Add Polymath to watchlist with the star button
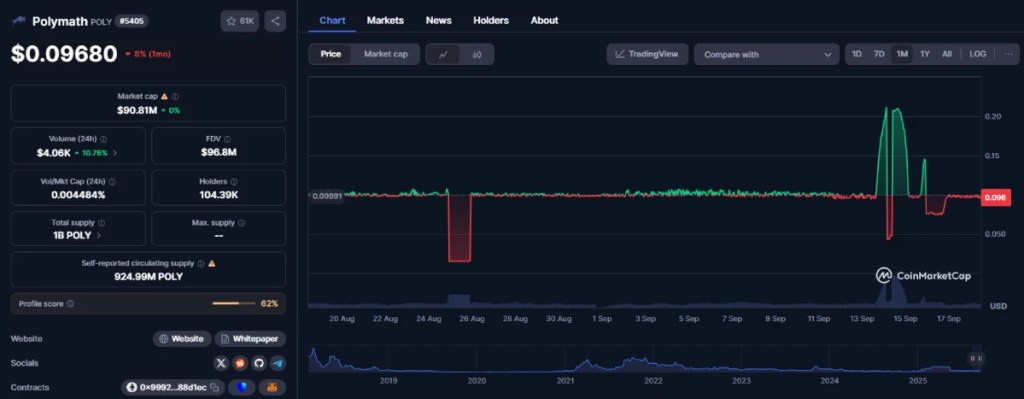Screen dimensions: 1024x399 pos(240,21)
